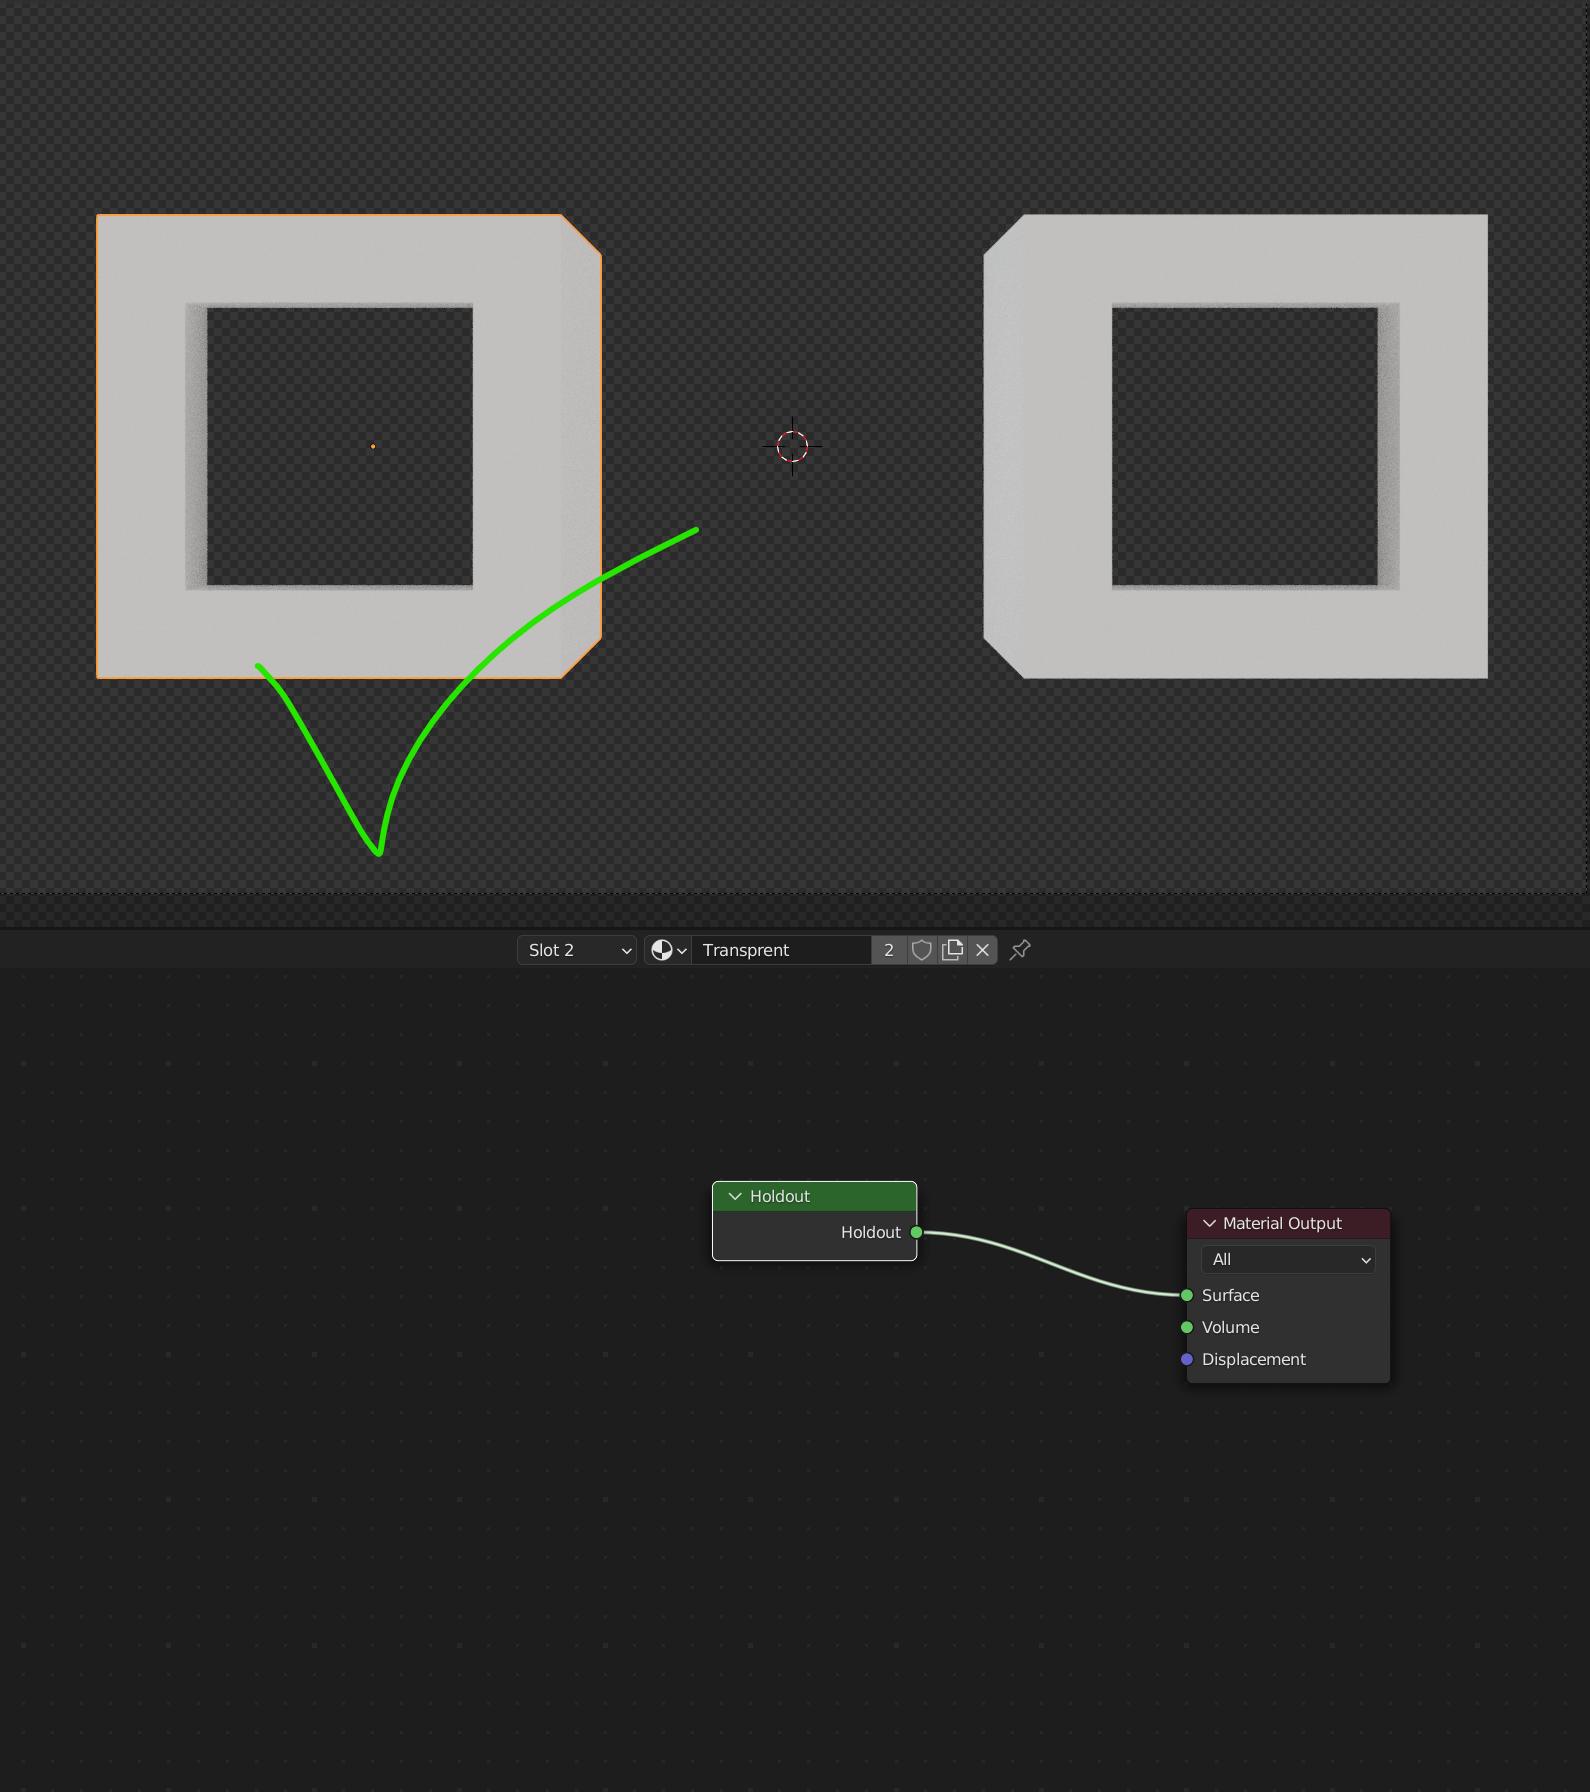Unlink the Transprent material with the X
The width and height of the screenshot is (1590, 1792).
pyautogui.click(x=983, y=950)
